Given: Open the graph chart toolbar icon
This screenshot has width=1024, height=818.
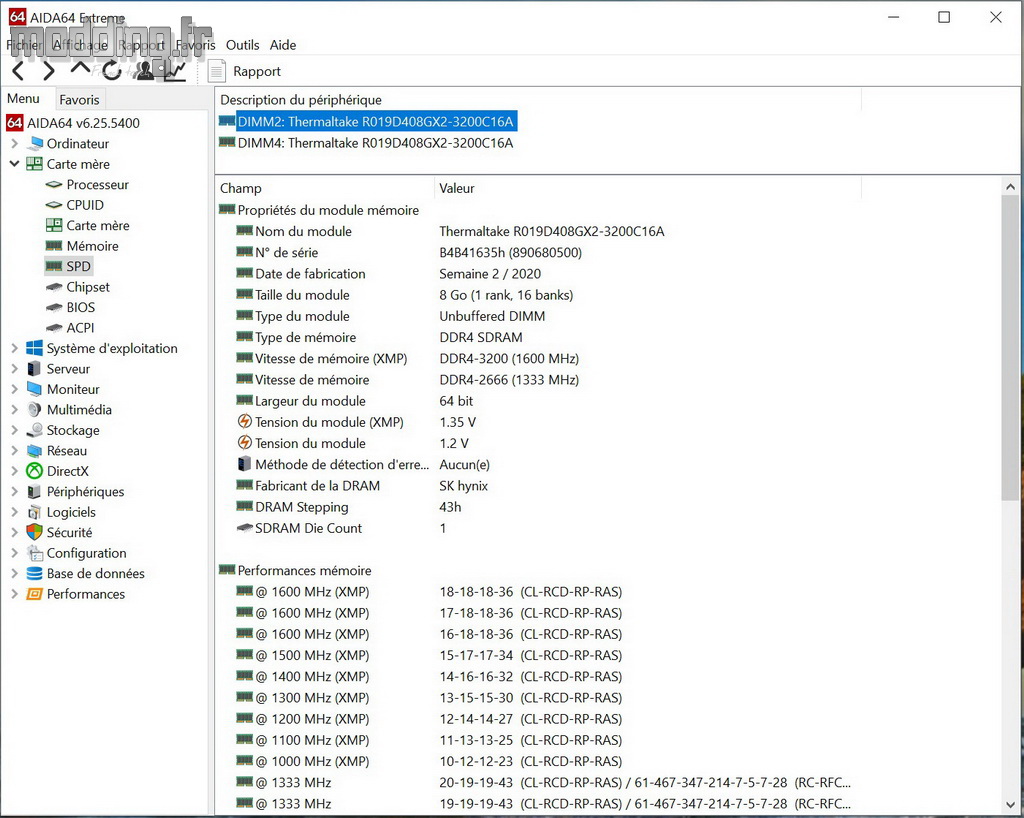Looking at the screenshot, I should (x=174, y=71).
